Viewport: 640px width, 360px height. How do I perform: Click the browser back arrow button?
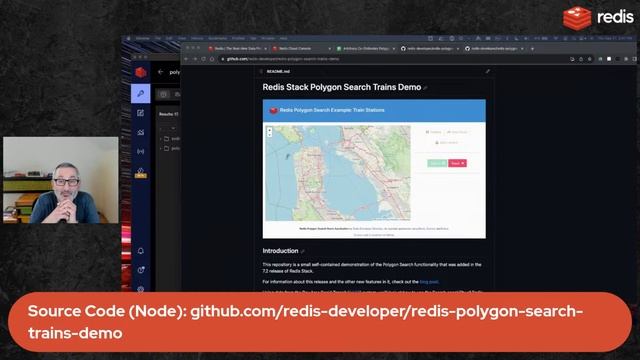pyautogui.click(x=186, y=59)
